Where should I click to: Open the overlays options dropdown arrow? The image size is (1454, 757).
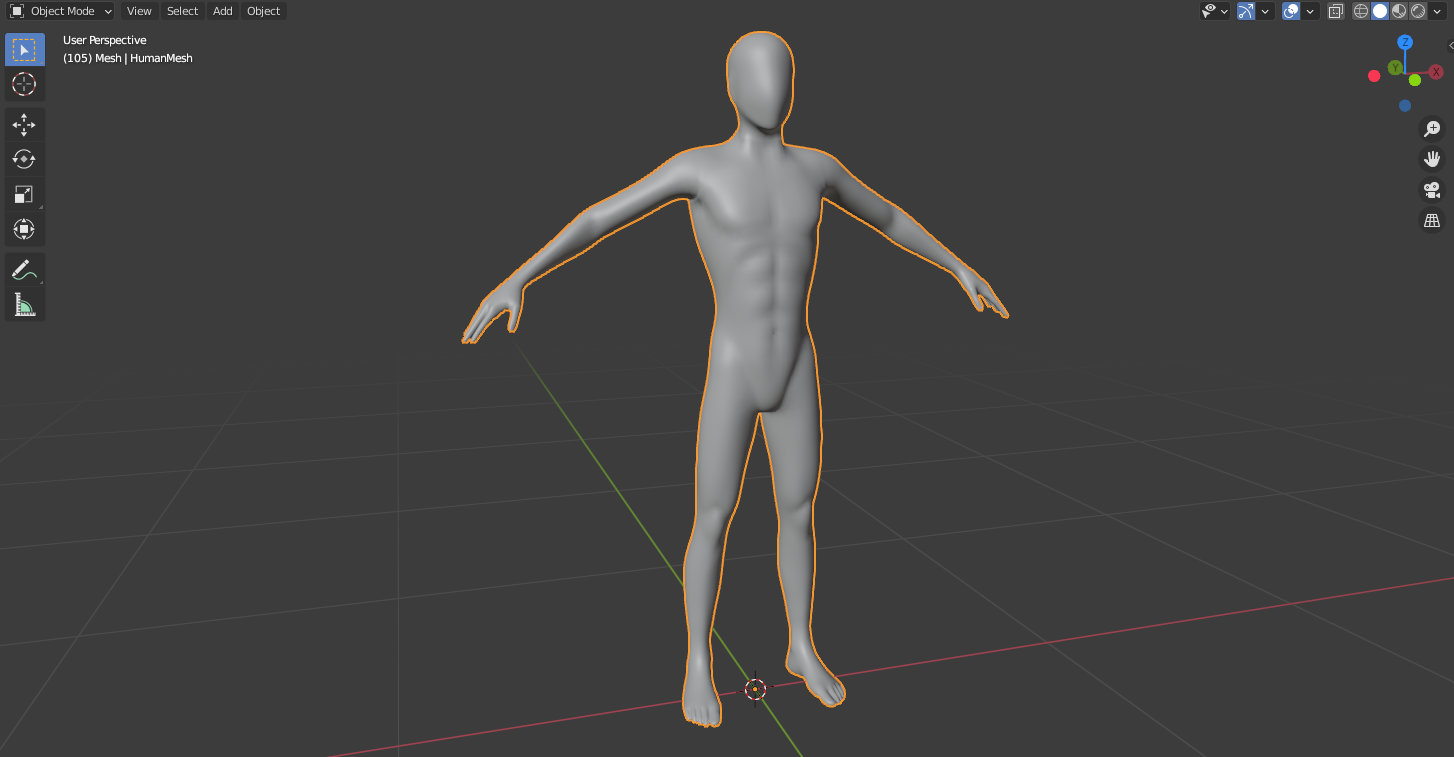point(1311,11)
